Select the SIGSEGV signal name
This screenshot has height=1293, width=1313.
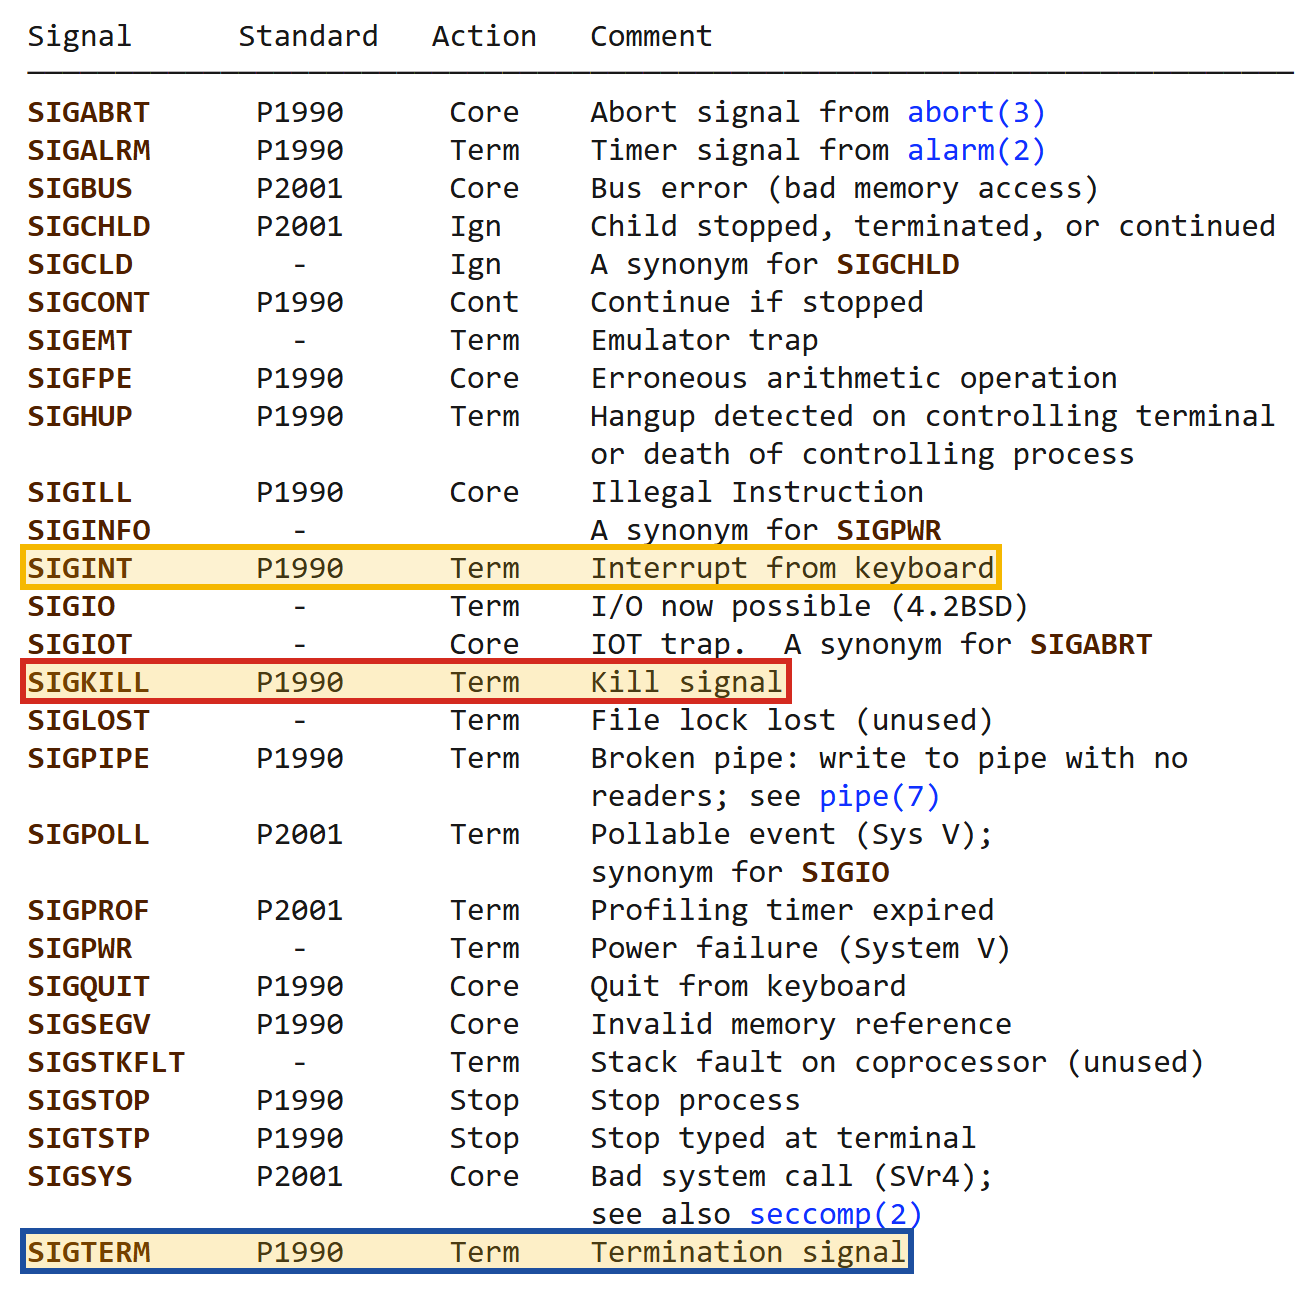click(89, 1024)
